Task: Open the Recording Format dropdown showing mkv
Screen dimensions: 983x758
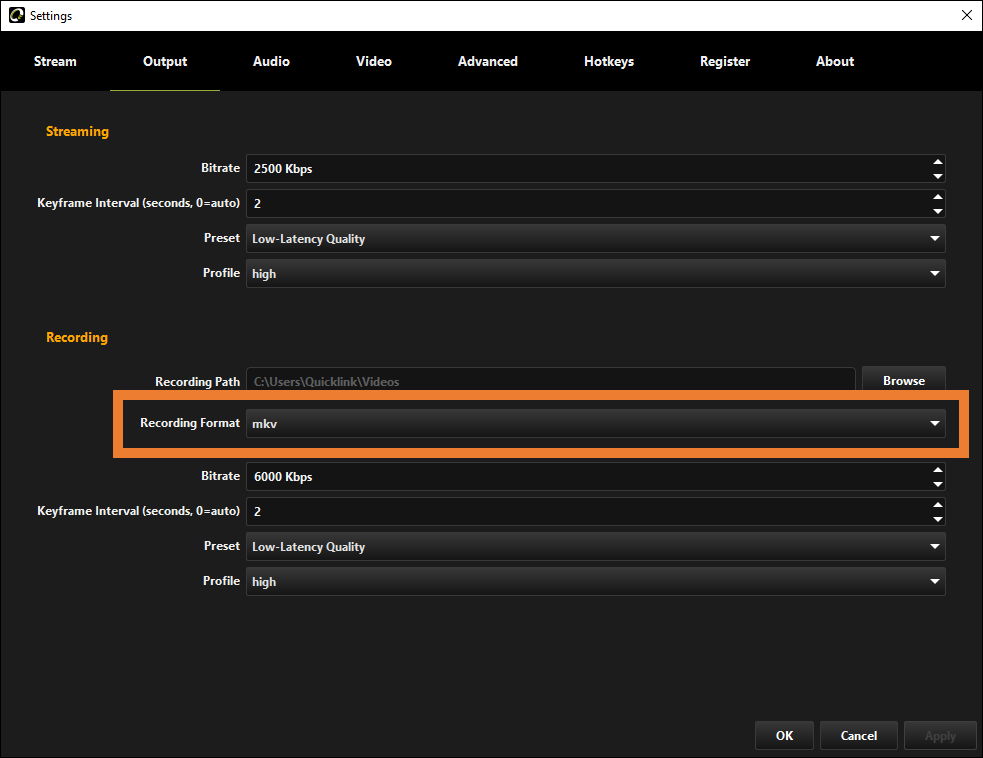Action: [x=596, y=424]
